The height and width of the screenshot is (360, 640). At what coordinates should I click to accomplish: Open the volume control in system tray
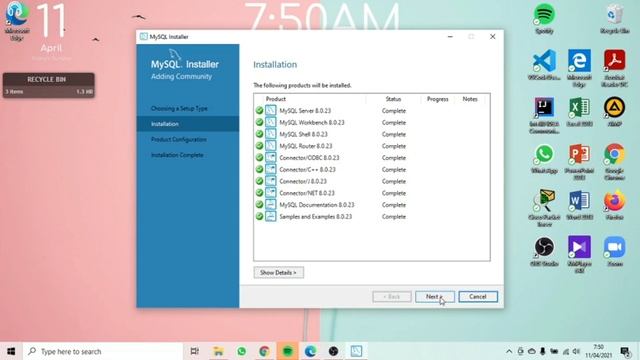576,351
